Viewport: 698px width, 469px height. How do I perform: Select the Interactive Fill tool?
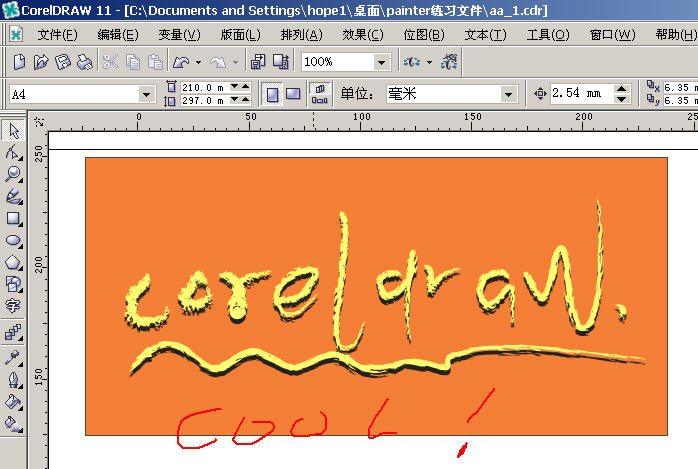(13, 424)
